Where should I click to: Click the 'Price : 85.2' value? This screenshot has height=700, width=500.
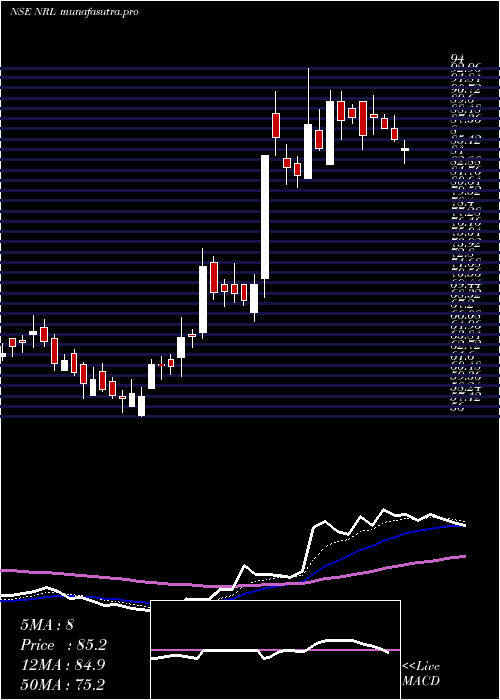(64, 645)
